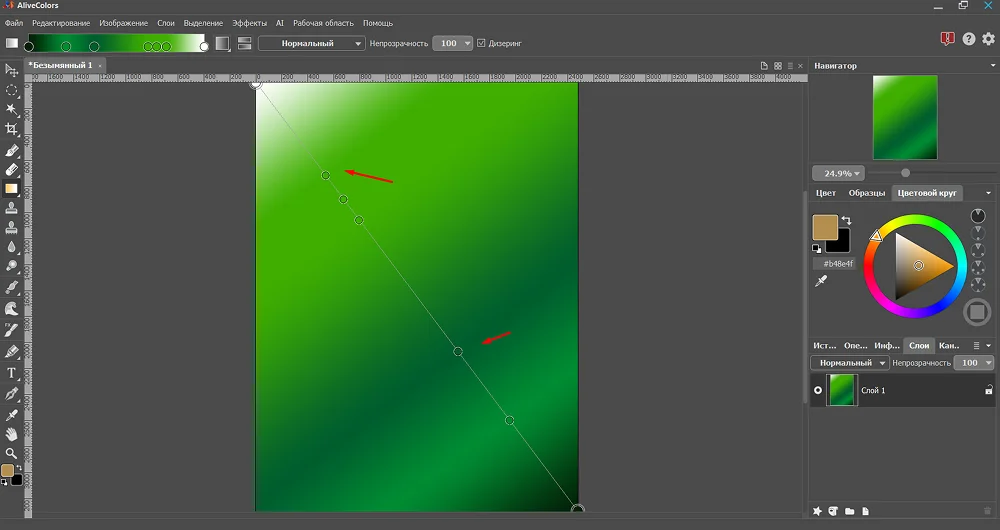
Task: Open zoom level 24.9% dropdown
Action: click(x=838, y=173)
